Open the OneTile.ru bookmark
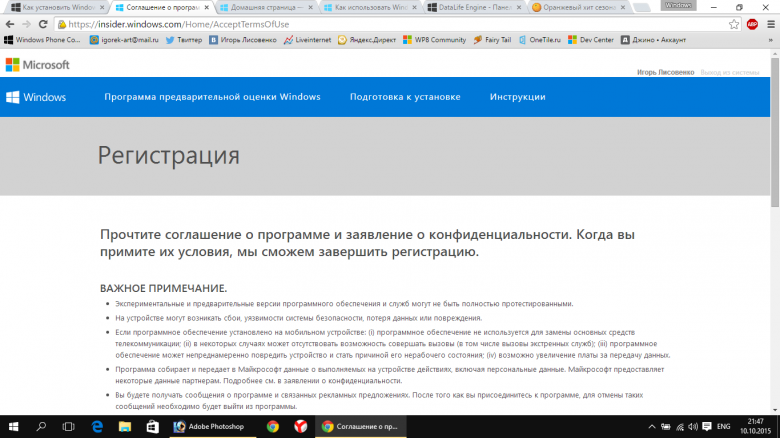This screenshot has height=438, width=780. [x=539, y=40]
